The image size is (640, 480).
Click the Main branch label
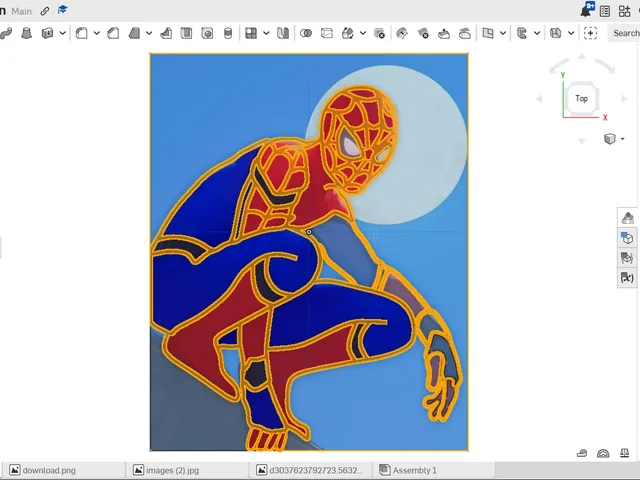[21, 11]
